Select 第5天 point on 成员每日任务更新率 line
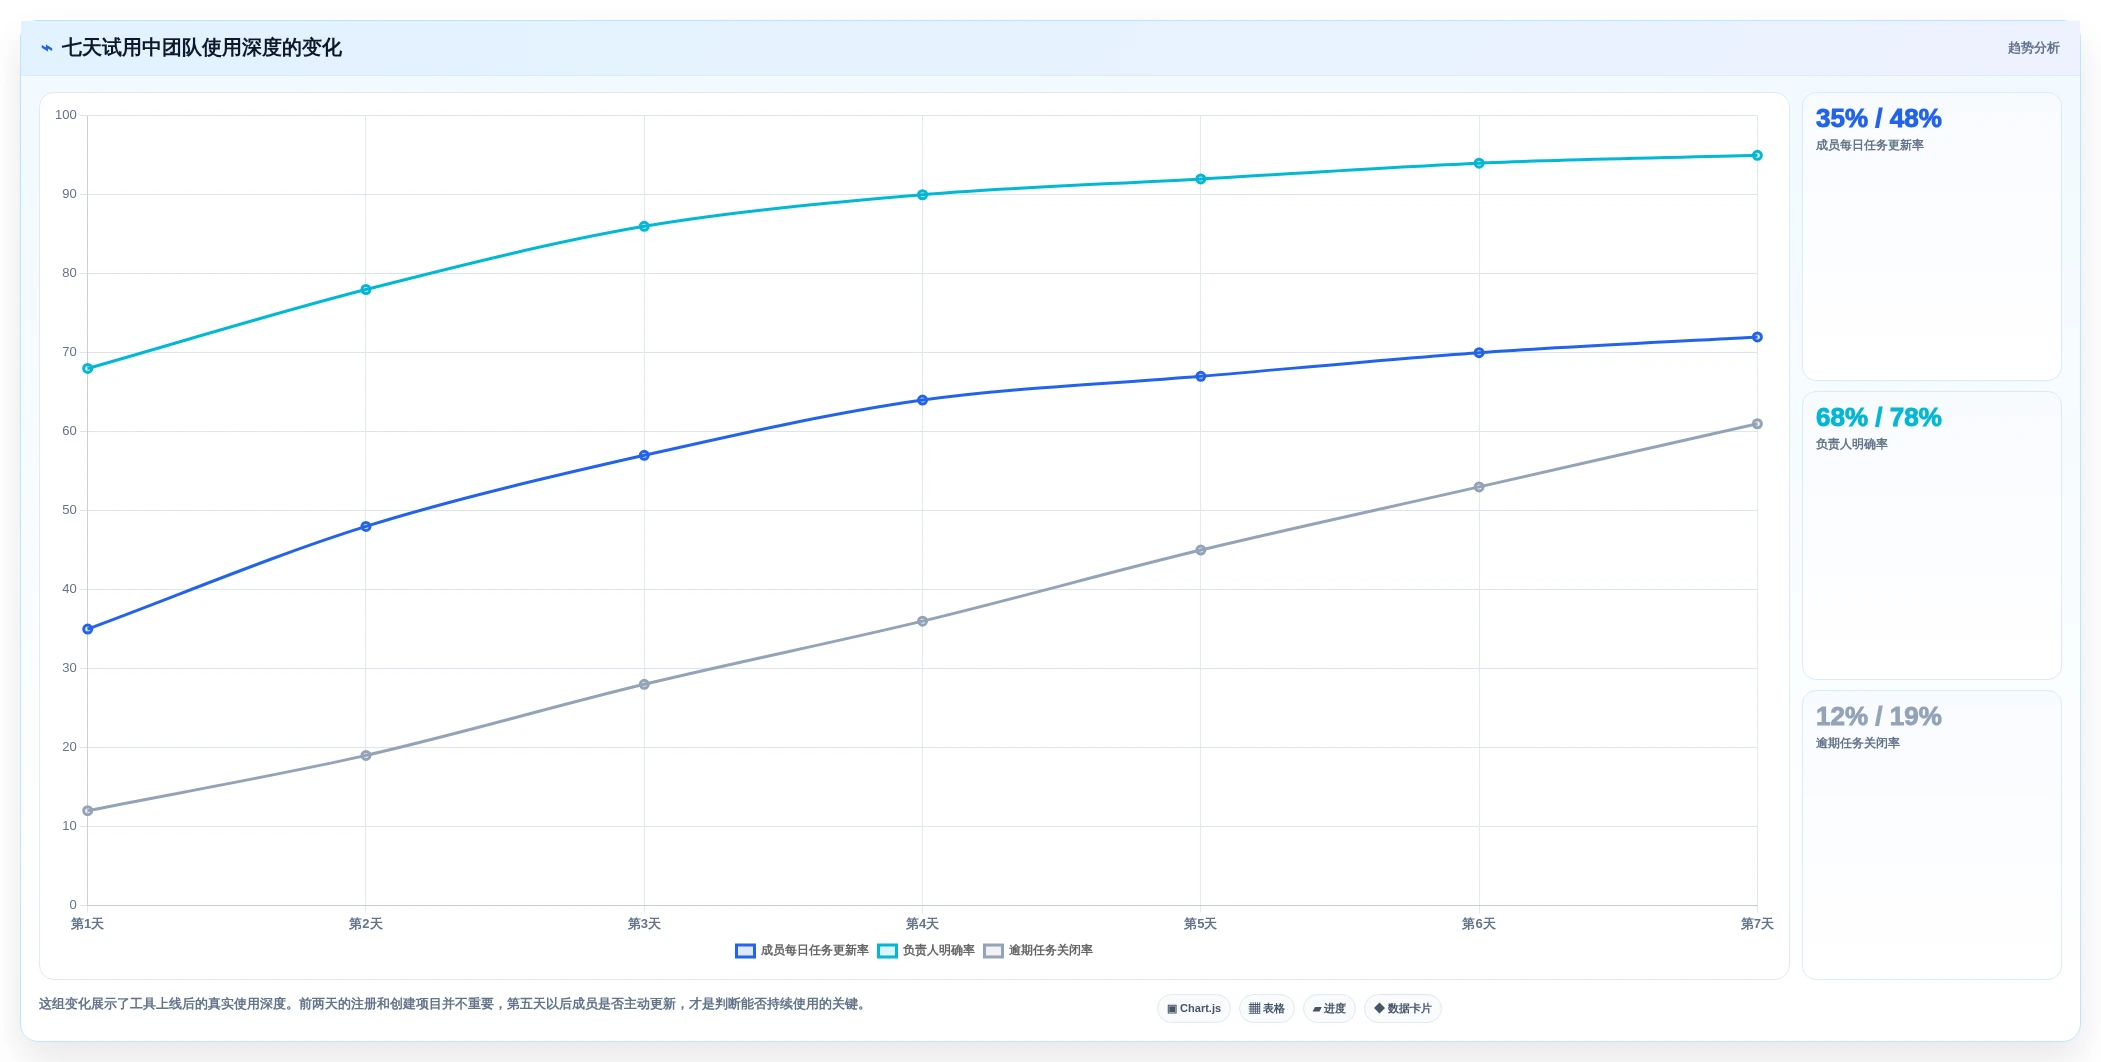The width and height of the screenshot is (2101, 1062). (x=1201, y=377)
